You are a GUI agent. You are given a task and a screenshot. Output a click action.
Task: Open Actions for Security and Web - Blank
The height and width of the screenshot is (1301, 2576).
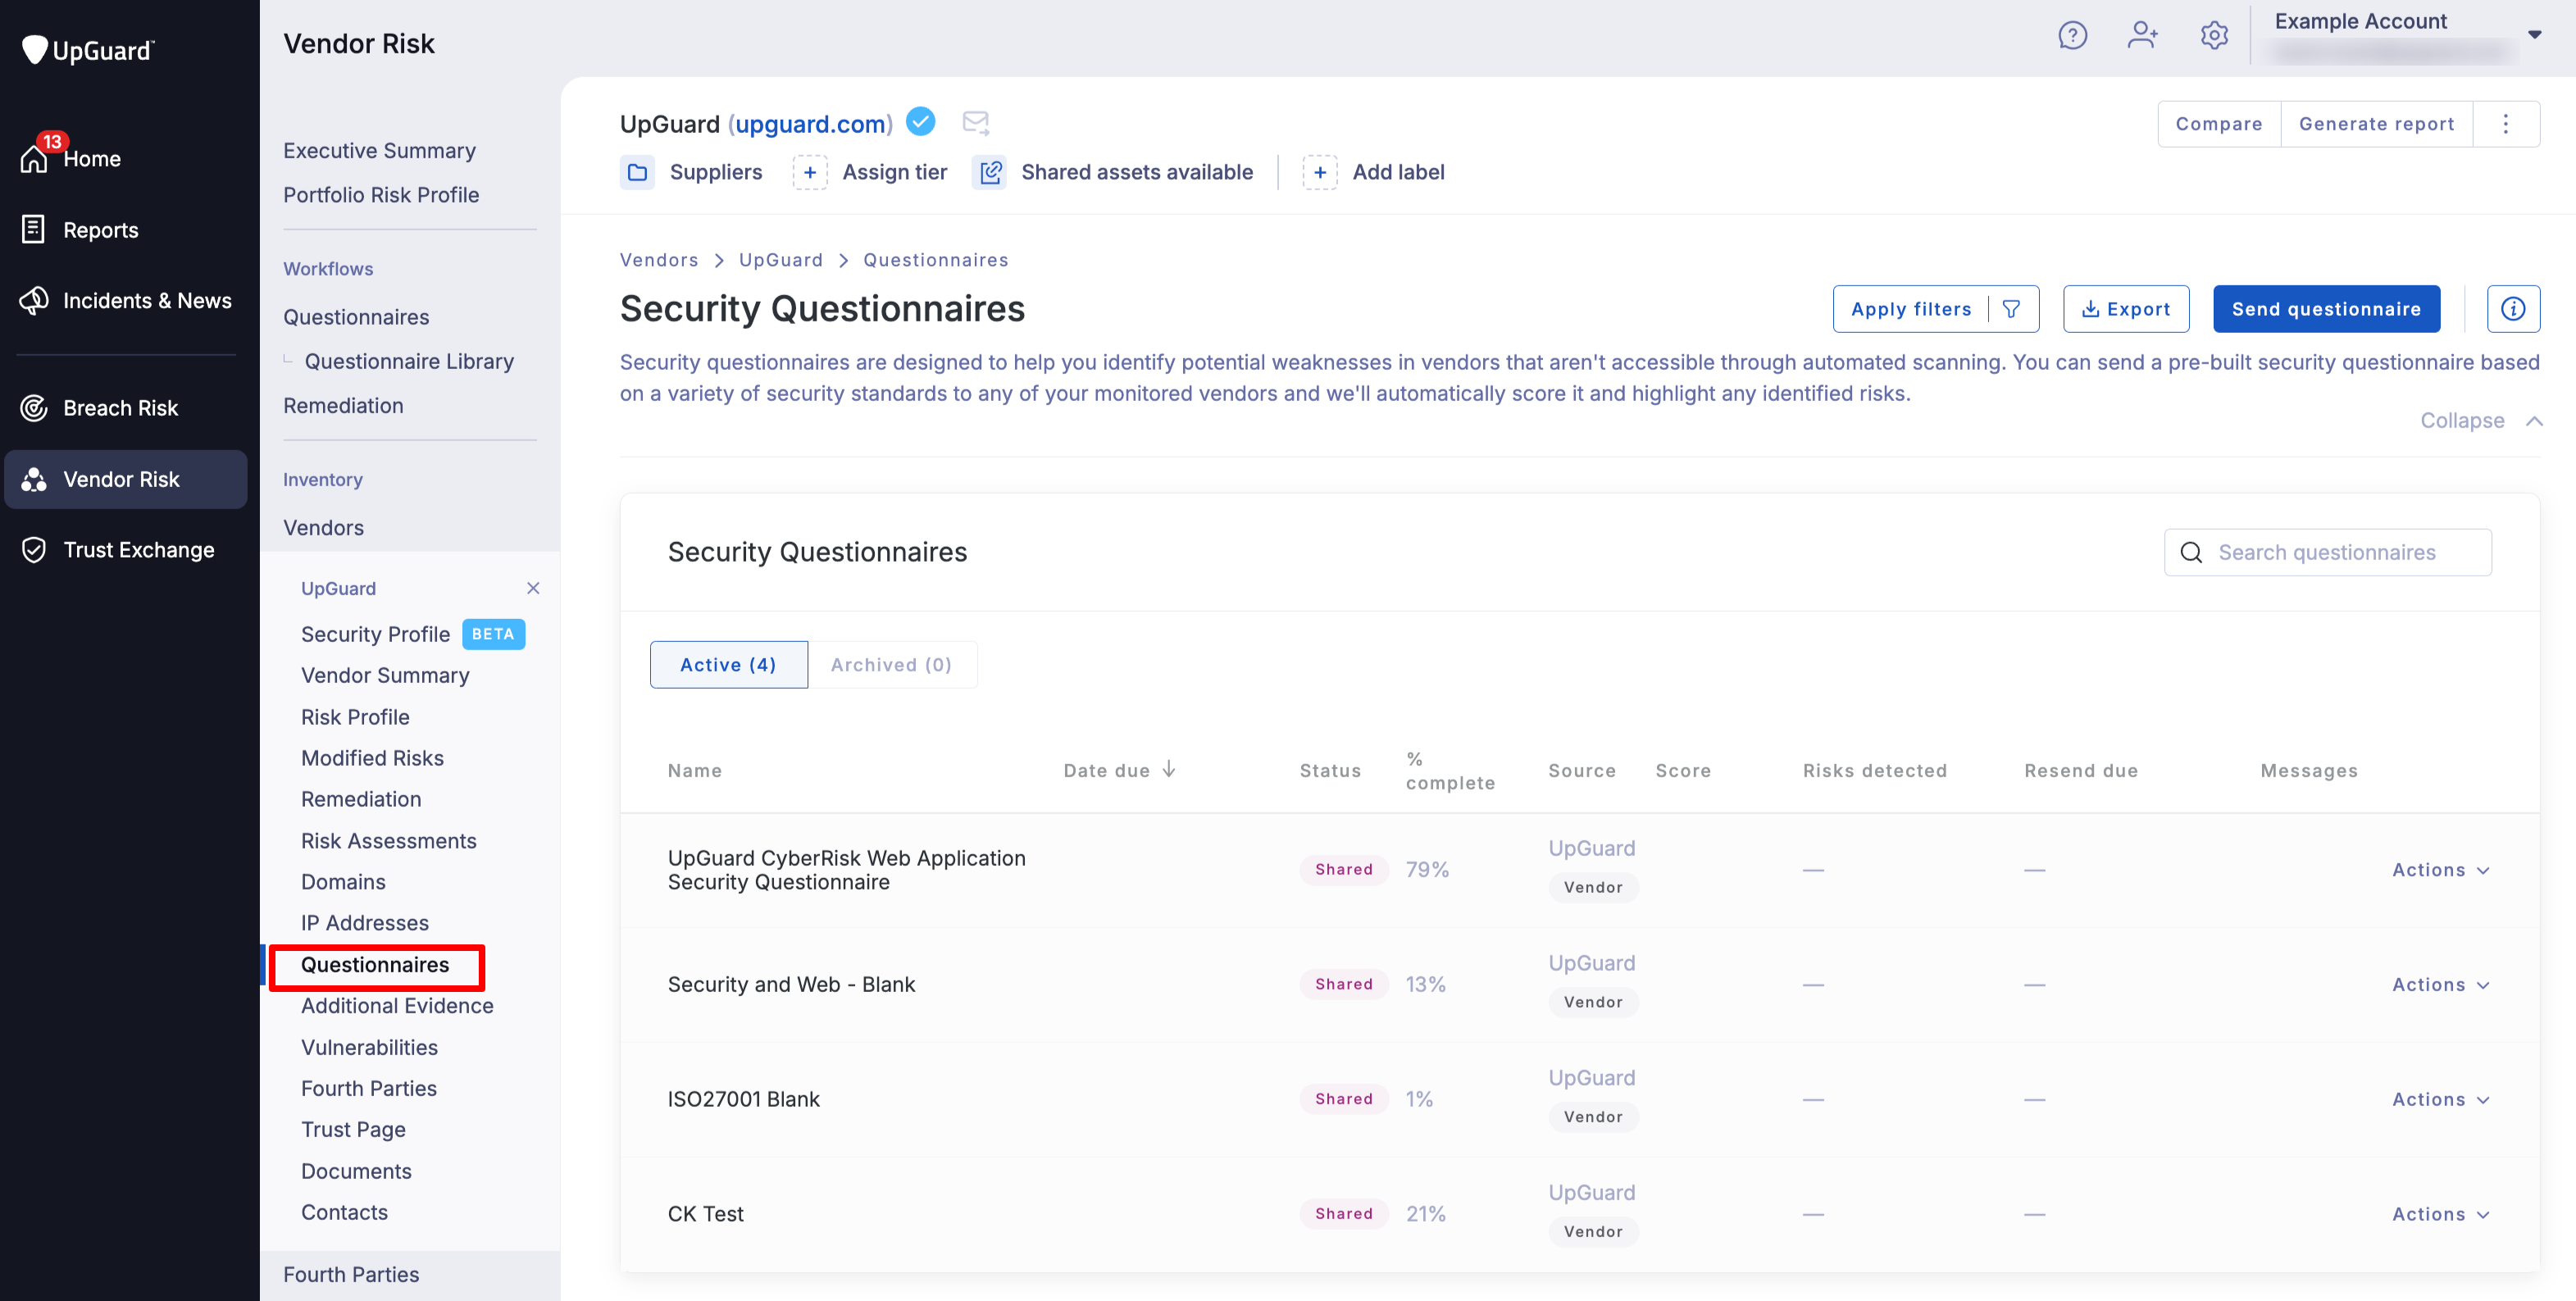2440,985
